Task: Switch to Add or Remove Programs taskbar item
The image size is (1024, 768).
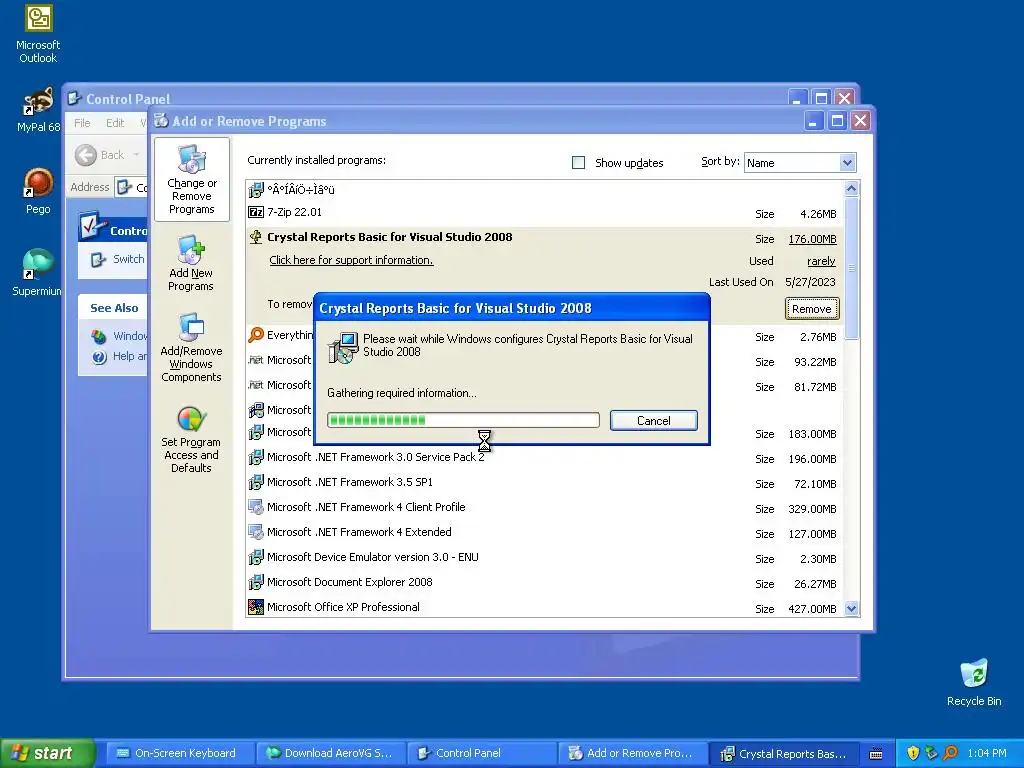Action: (632, 754)
